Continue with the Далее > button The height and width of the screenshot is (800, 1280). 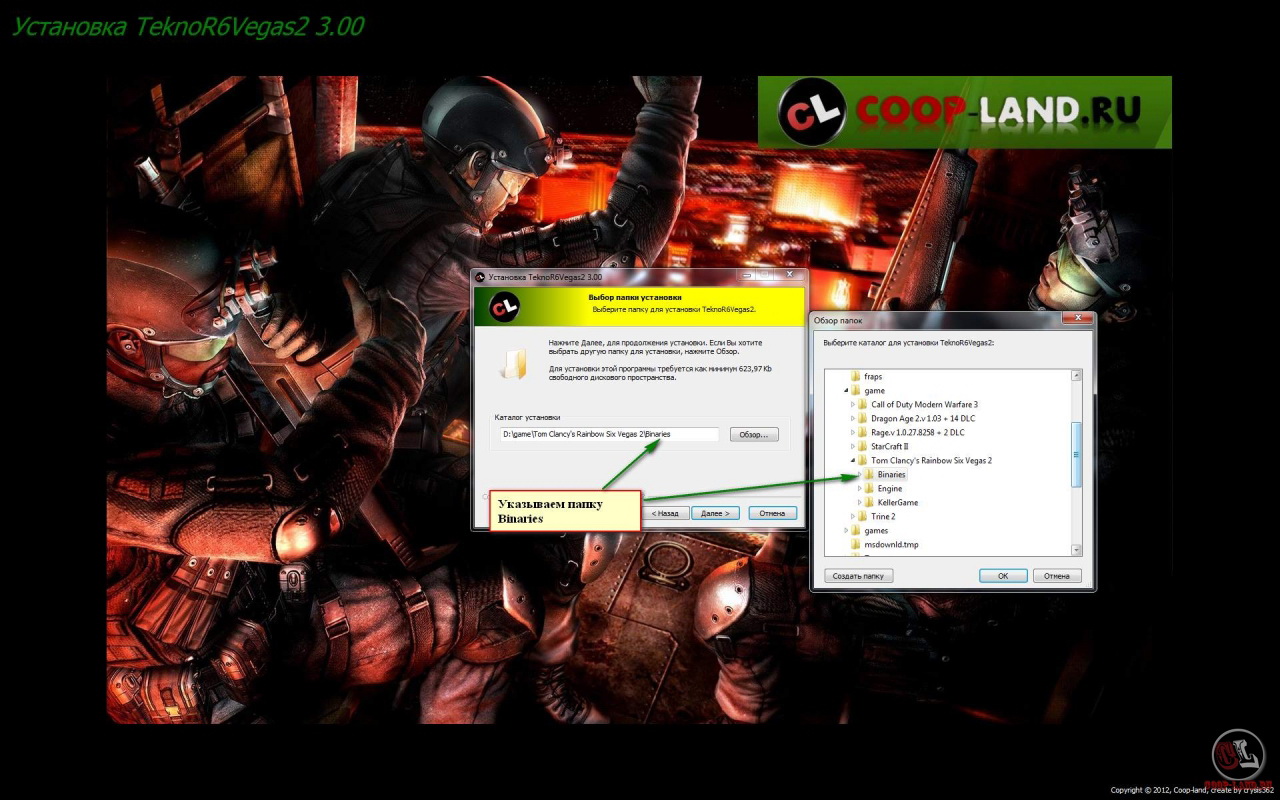point(714,513)
